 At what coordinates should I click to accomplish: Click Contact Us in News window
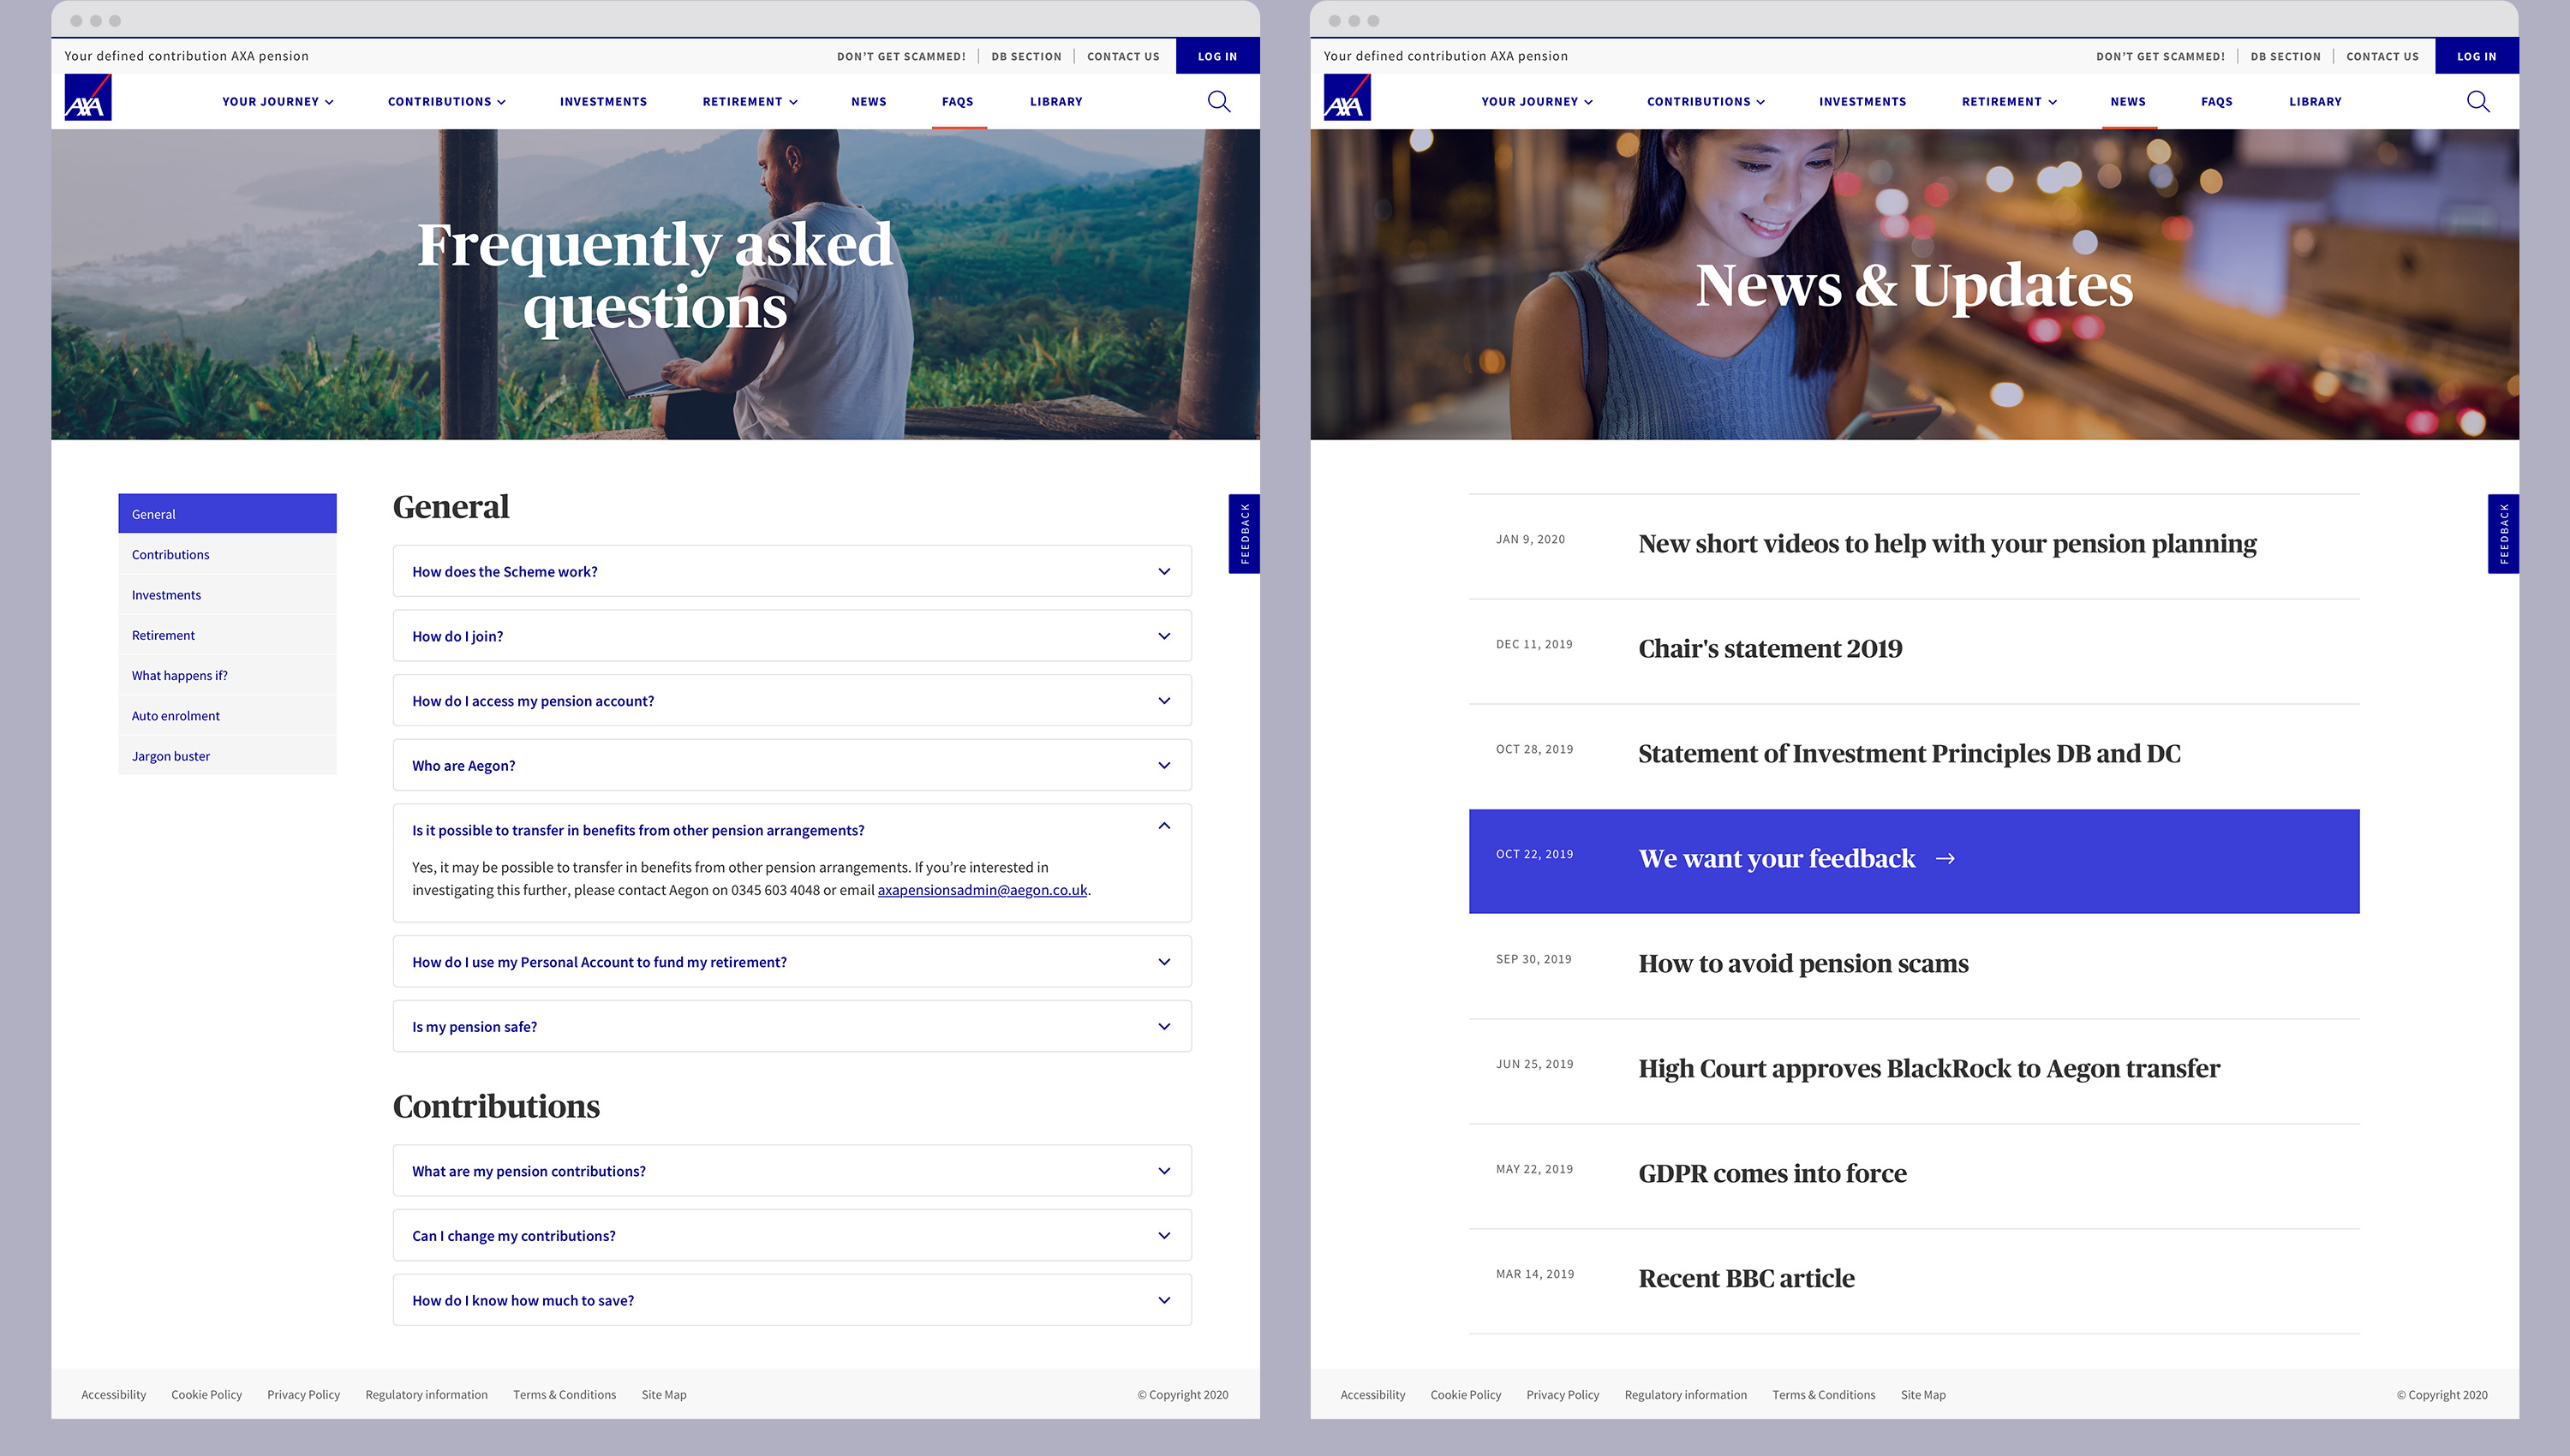2382,57
